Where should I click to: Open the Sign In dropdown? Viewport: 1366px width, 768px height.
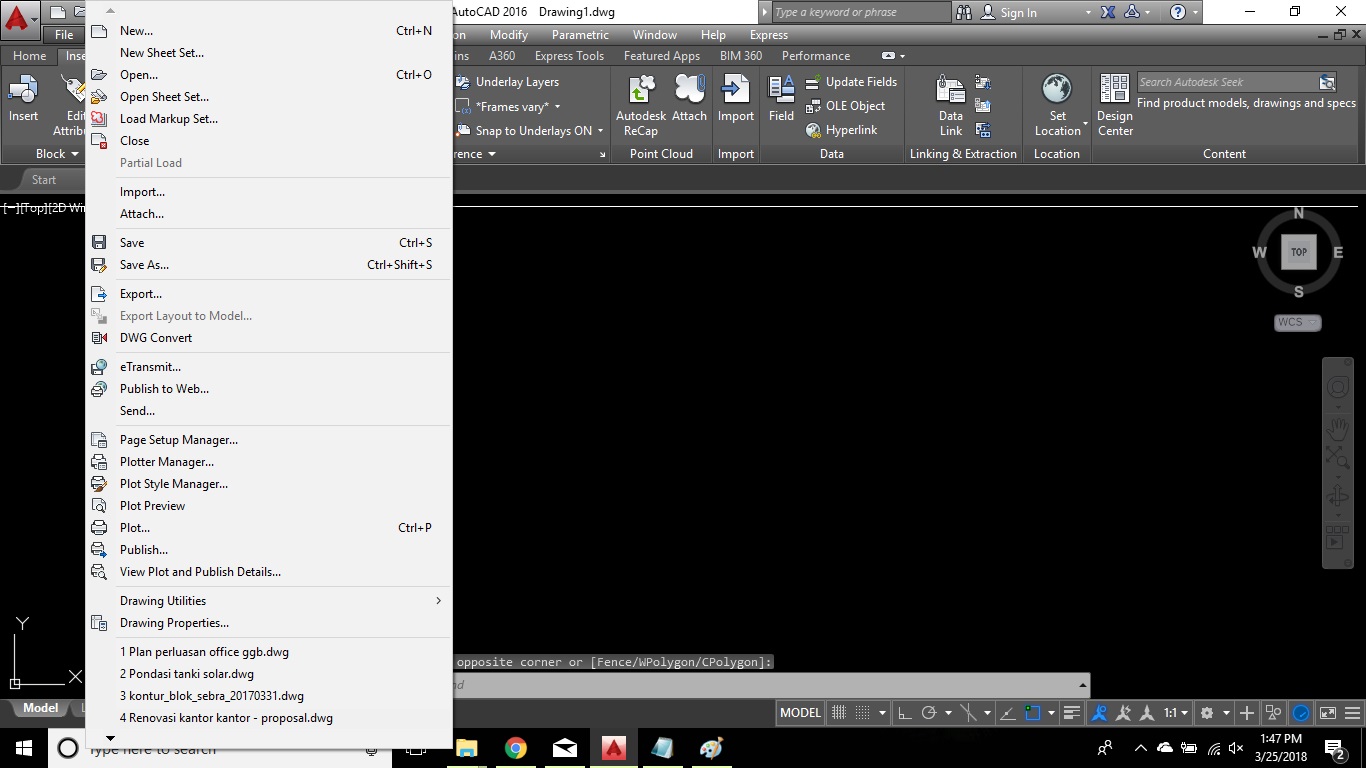(1089, 13)
